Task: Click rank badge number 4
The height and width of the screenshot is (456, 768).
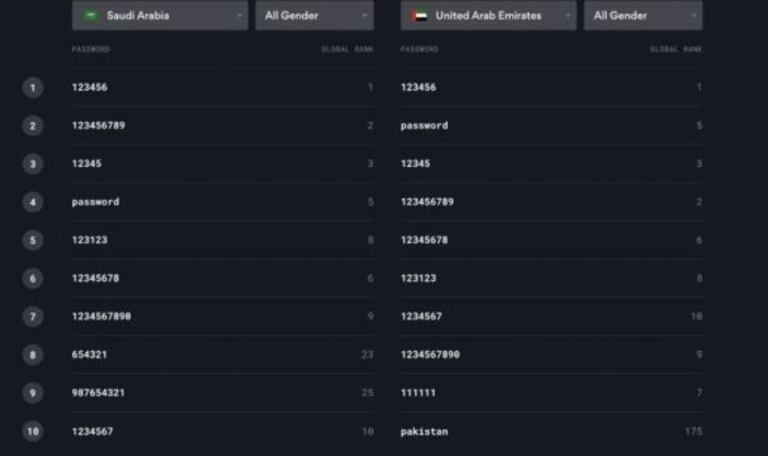Action: [x=33, y=202]
